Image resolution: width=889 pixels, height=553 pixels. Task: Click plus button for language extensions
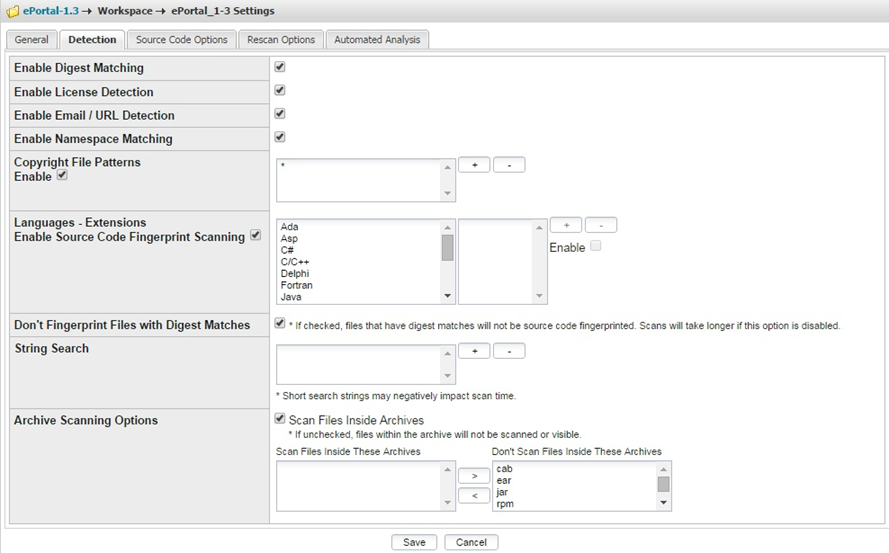coord(566,226)
